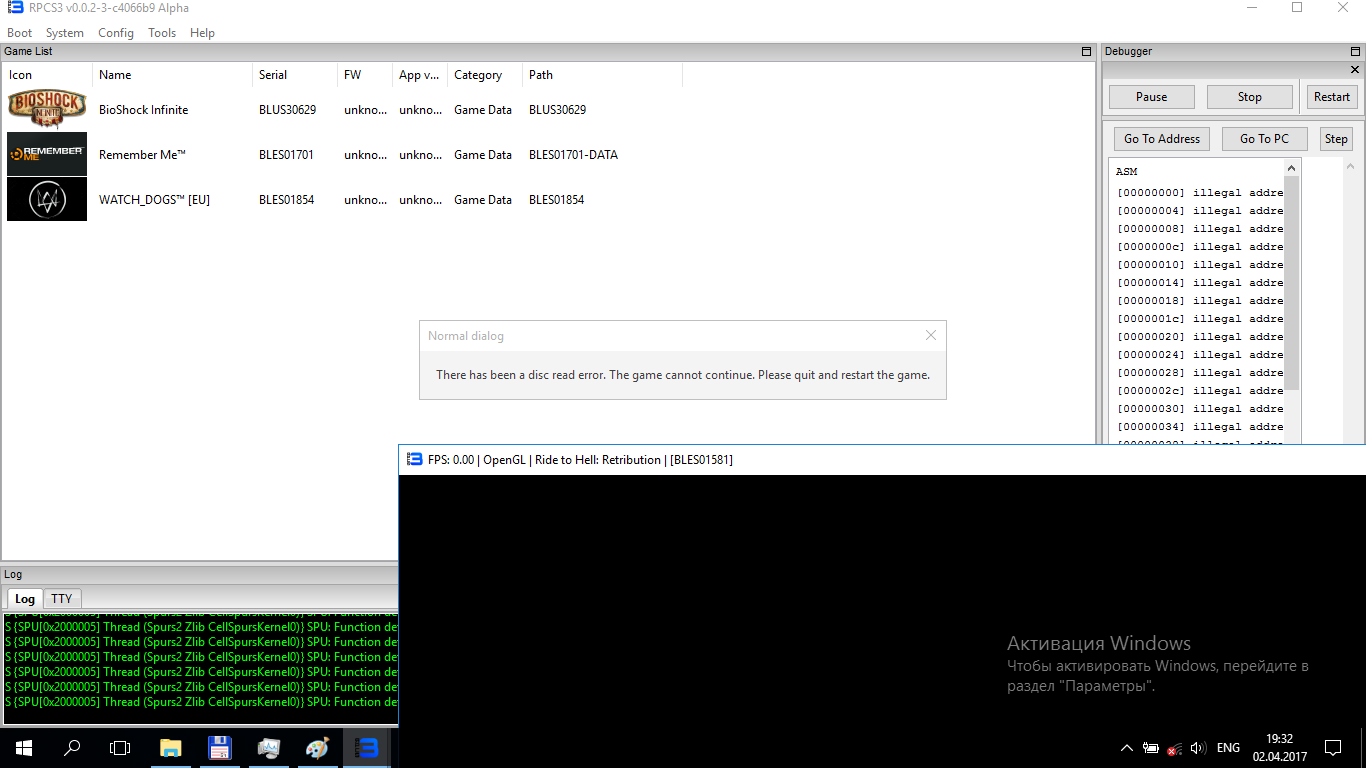Viewport: 1366px width, 768px height.
Task: Click the Paint palette taskbar icon
Action: coord(317,747)
